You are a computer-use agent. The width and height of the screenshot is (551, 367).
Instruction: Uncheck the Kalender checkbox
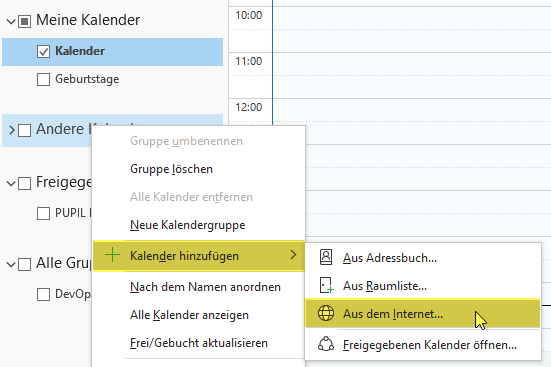click(x=43, y=52)
